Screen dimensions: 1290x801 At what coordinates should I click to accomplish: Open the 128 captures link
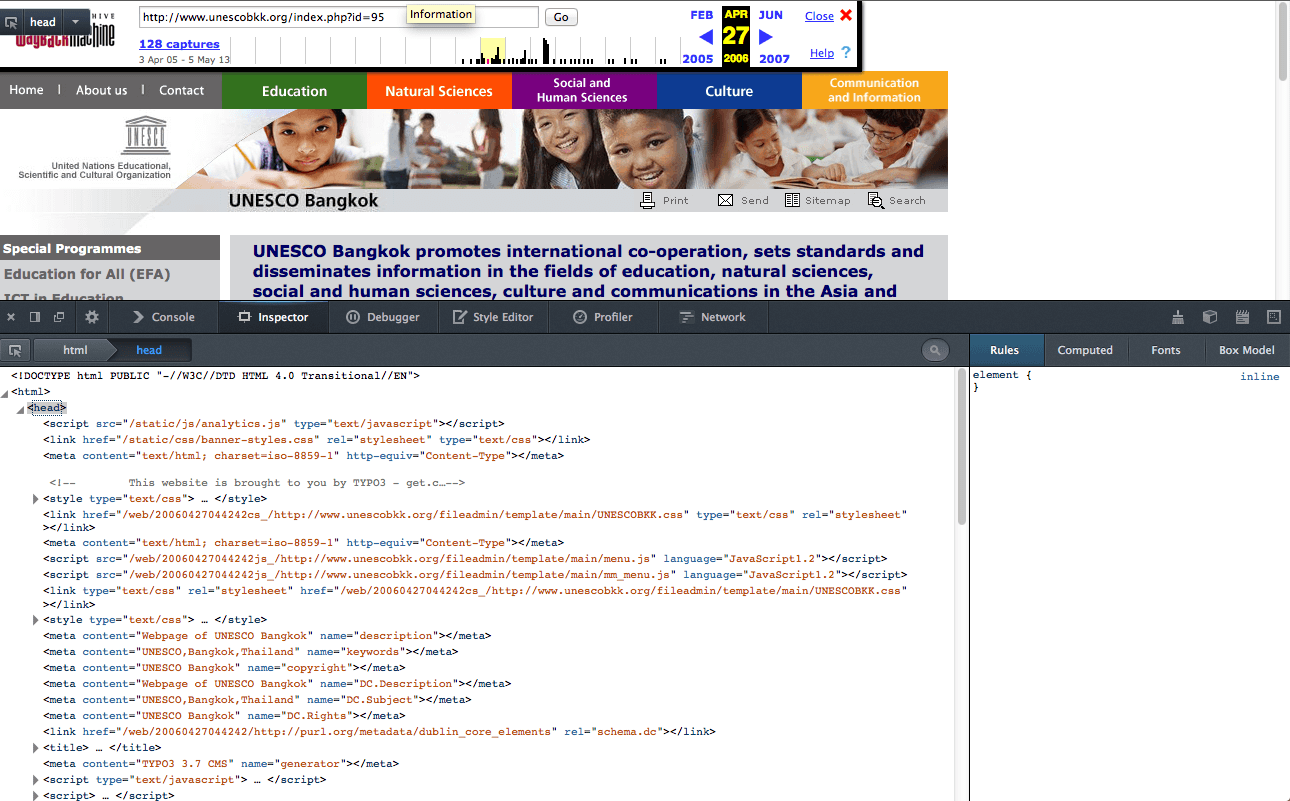click(x=179, y=44)
